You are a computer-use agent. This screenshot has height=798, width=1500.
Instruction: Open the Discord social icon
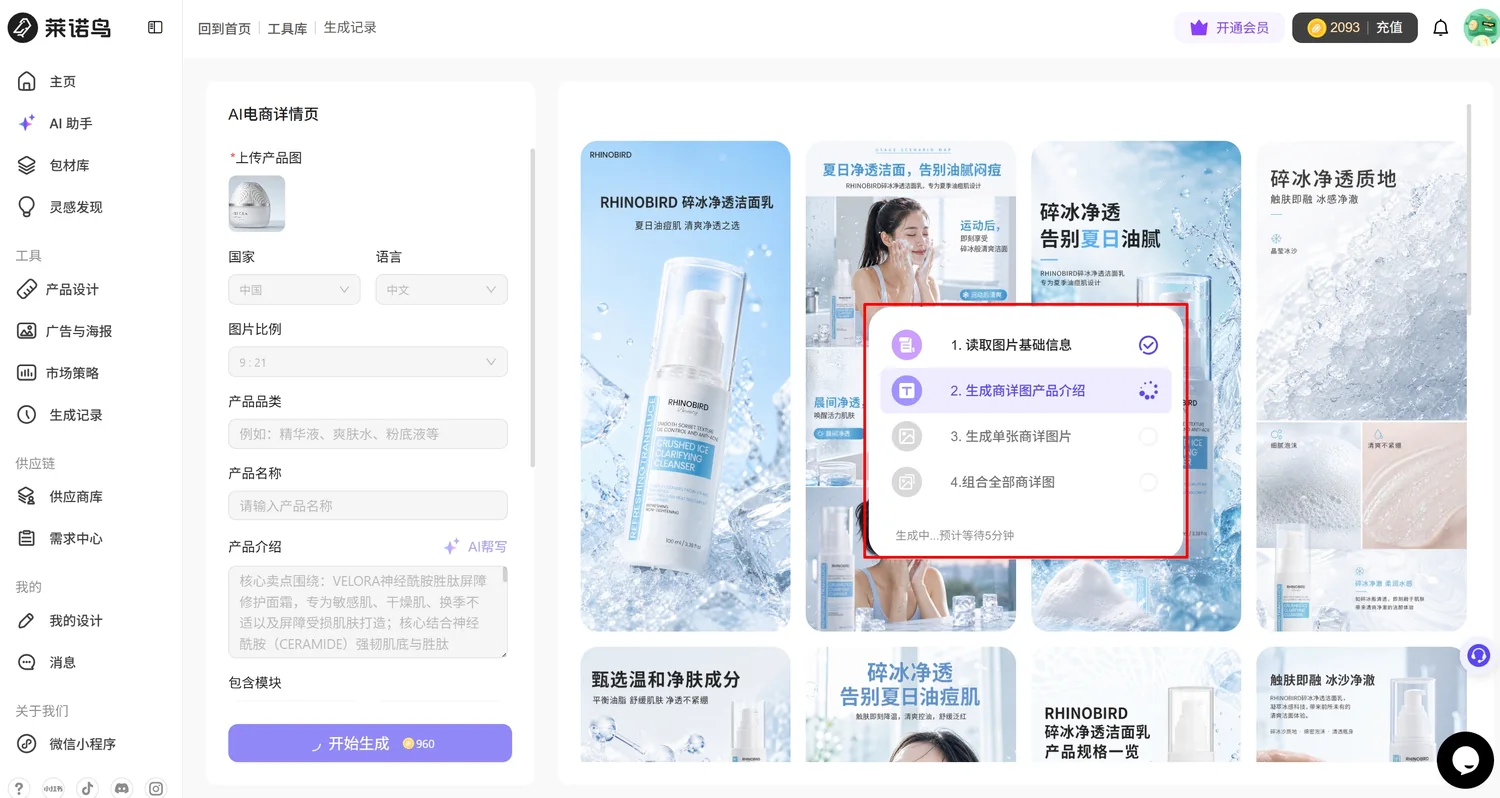tap(122, 788)
